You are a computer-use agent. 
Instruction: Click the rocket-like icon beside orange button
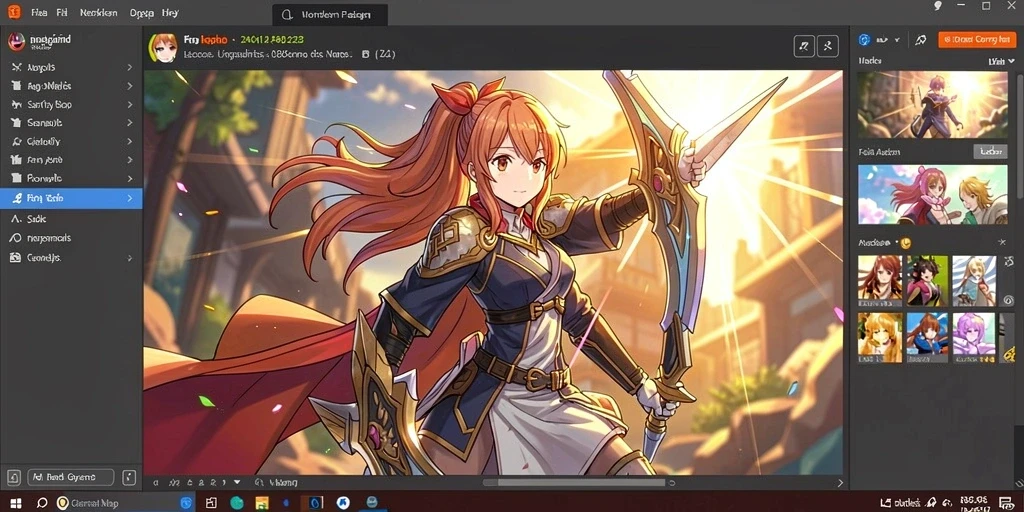921,40
